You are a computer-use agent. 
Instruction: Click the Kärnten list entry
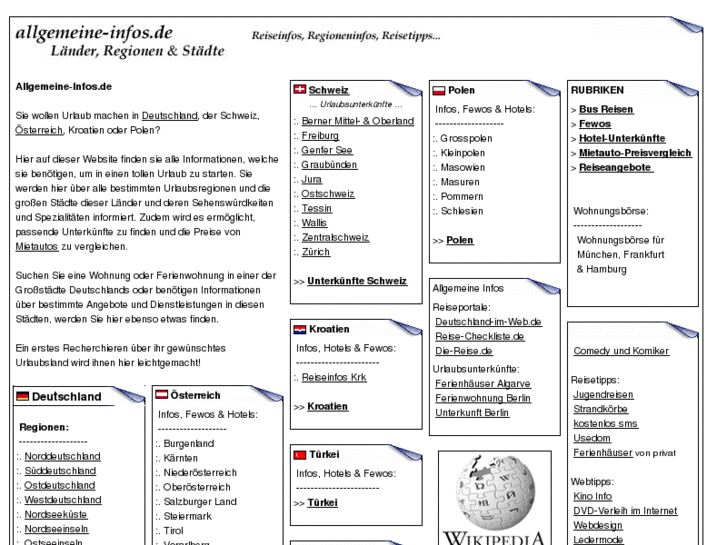pyautogui.click(x=180, y=458)
